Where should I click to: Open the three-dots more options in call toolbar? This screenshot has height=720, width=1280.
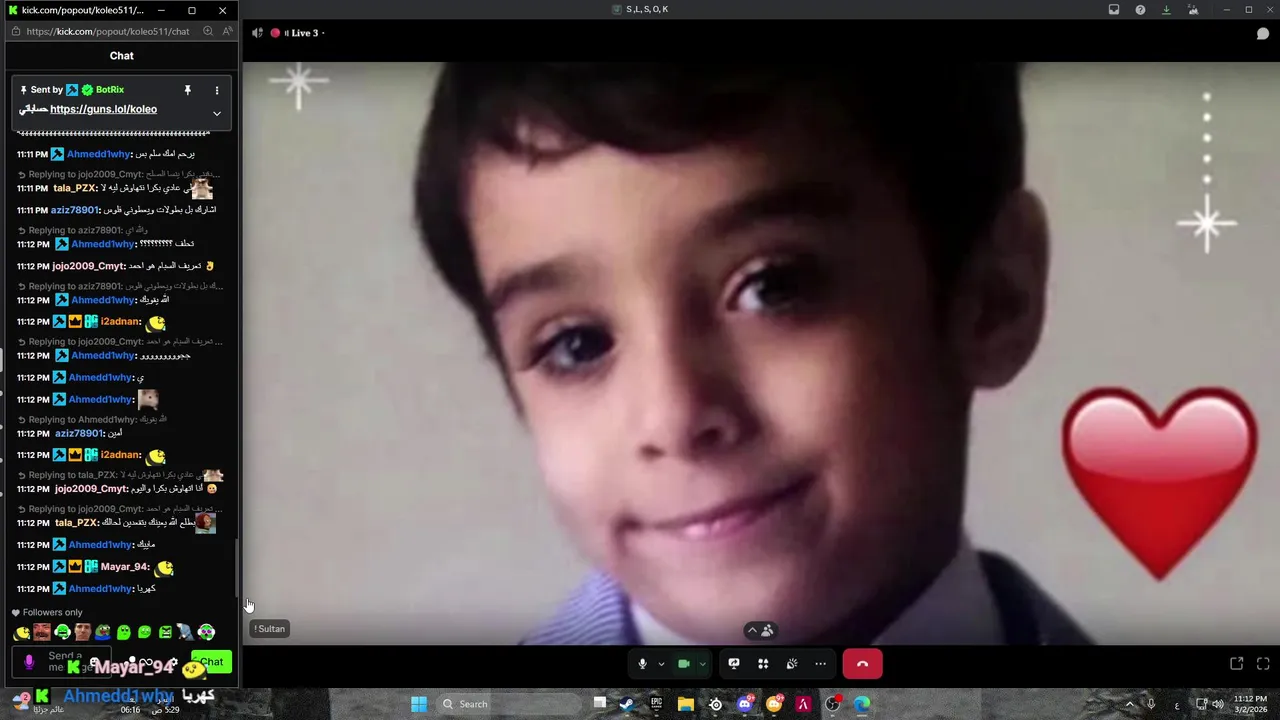[x=821, y=664]
